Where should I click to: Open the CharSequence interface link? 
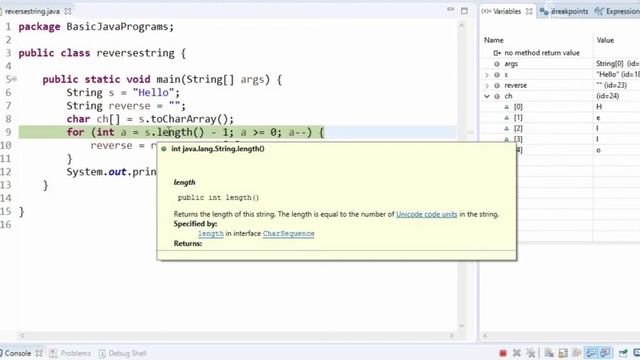289,233
